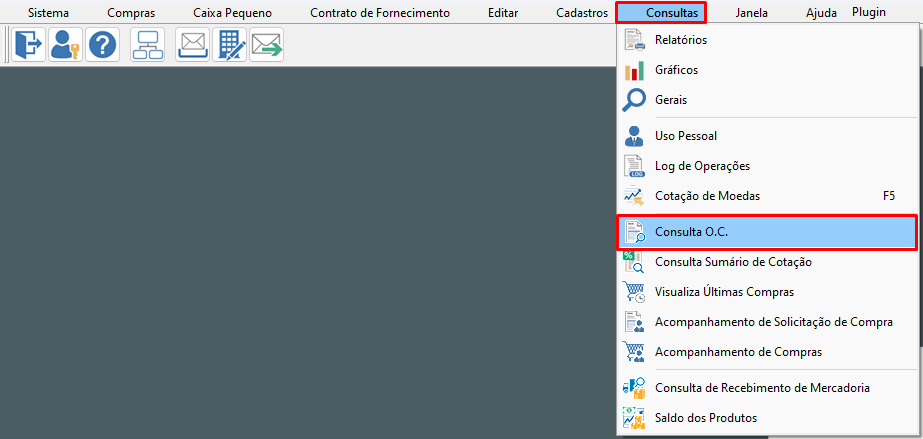Select Uso Pessoal menu entry

point(769,136)
